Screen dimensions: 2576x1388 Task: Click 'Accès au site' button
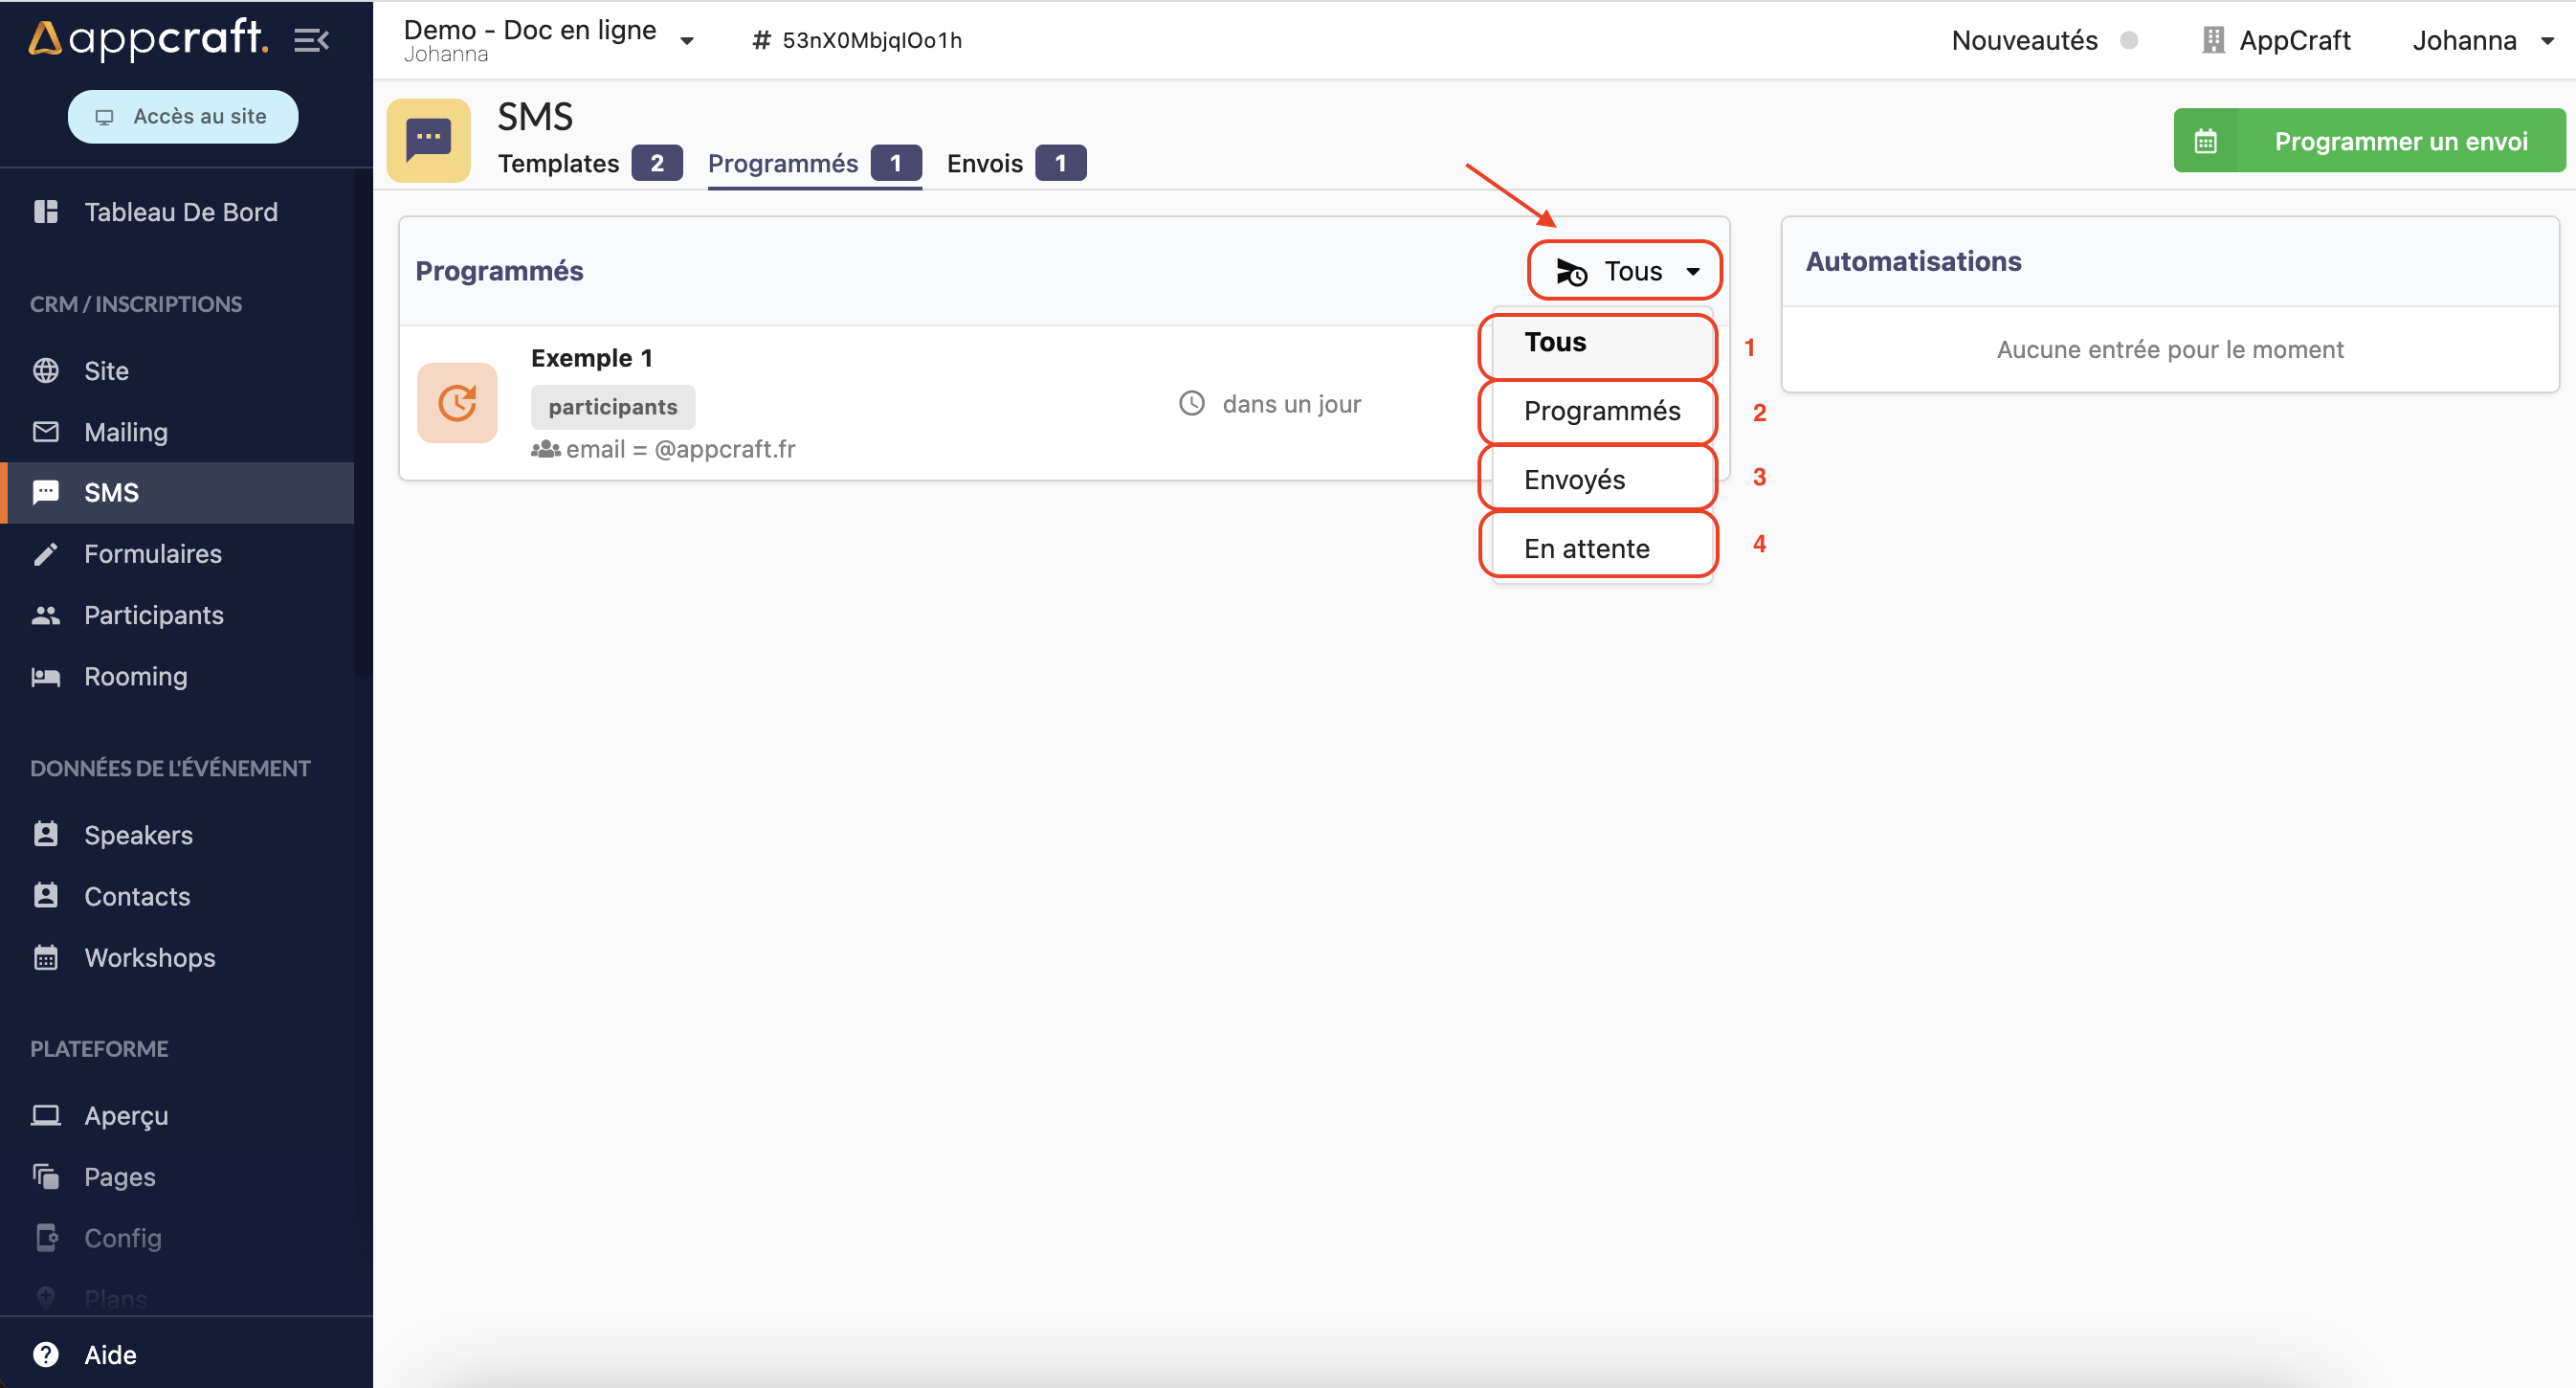183,116
